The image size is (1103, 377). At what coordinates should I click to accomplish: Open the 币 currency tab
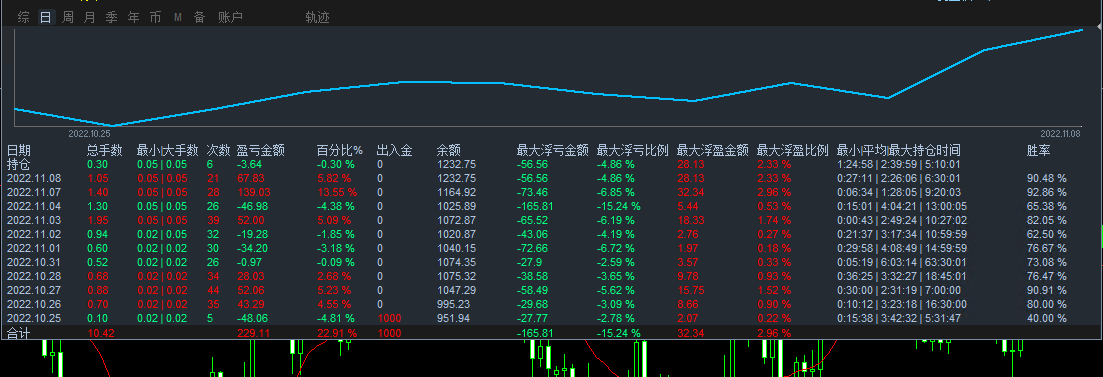155,18
